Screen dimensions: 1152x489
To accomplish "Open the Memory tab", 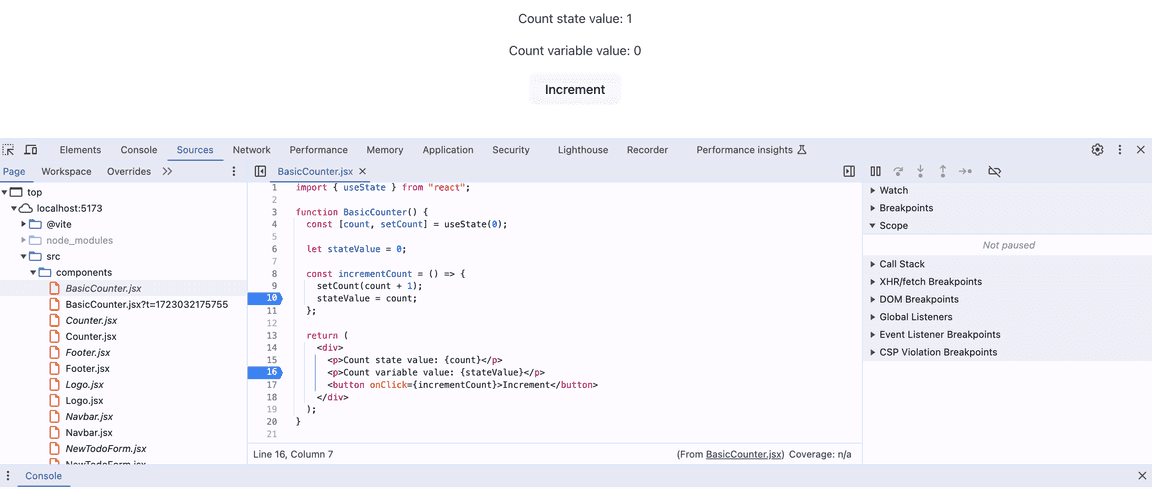I will click(x=385, y=150).
